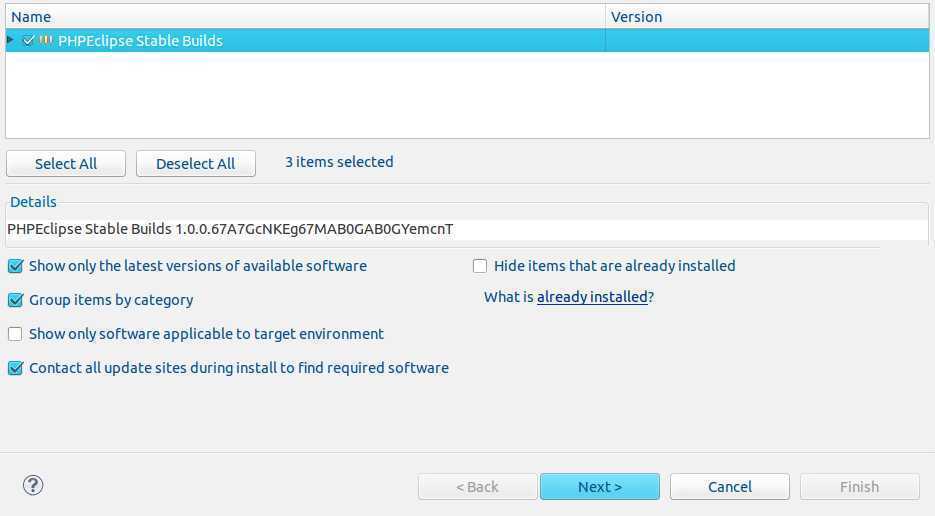Uncheck the PHPEclipse Stable Builds checkbox
The width and height of the screenshot is (935, 516).
tap(28, 41)
